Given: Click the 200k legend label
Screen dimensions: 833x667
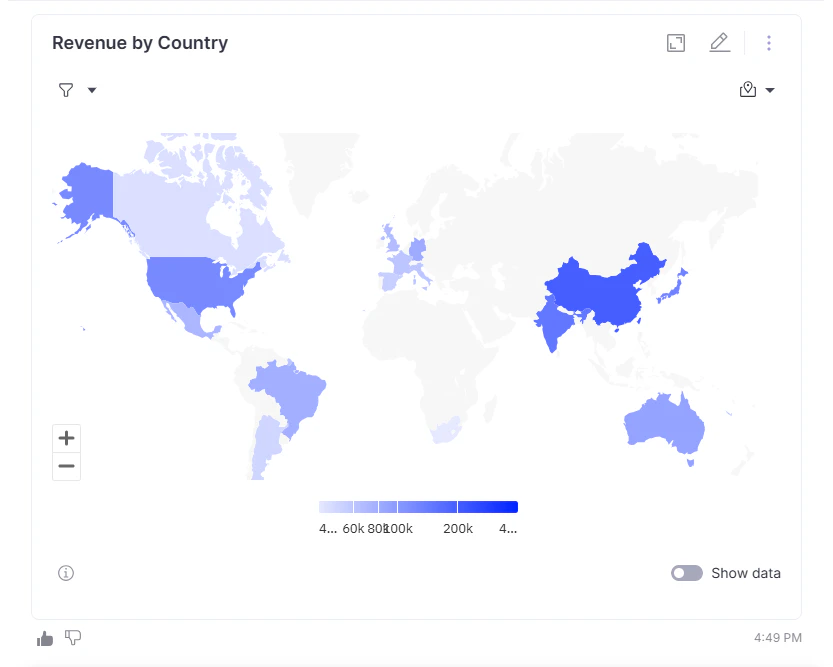Looking at the screenshot, I should (458, 529).
